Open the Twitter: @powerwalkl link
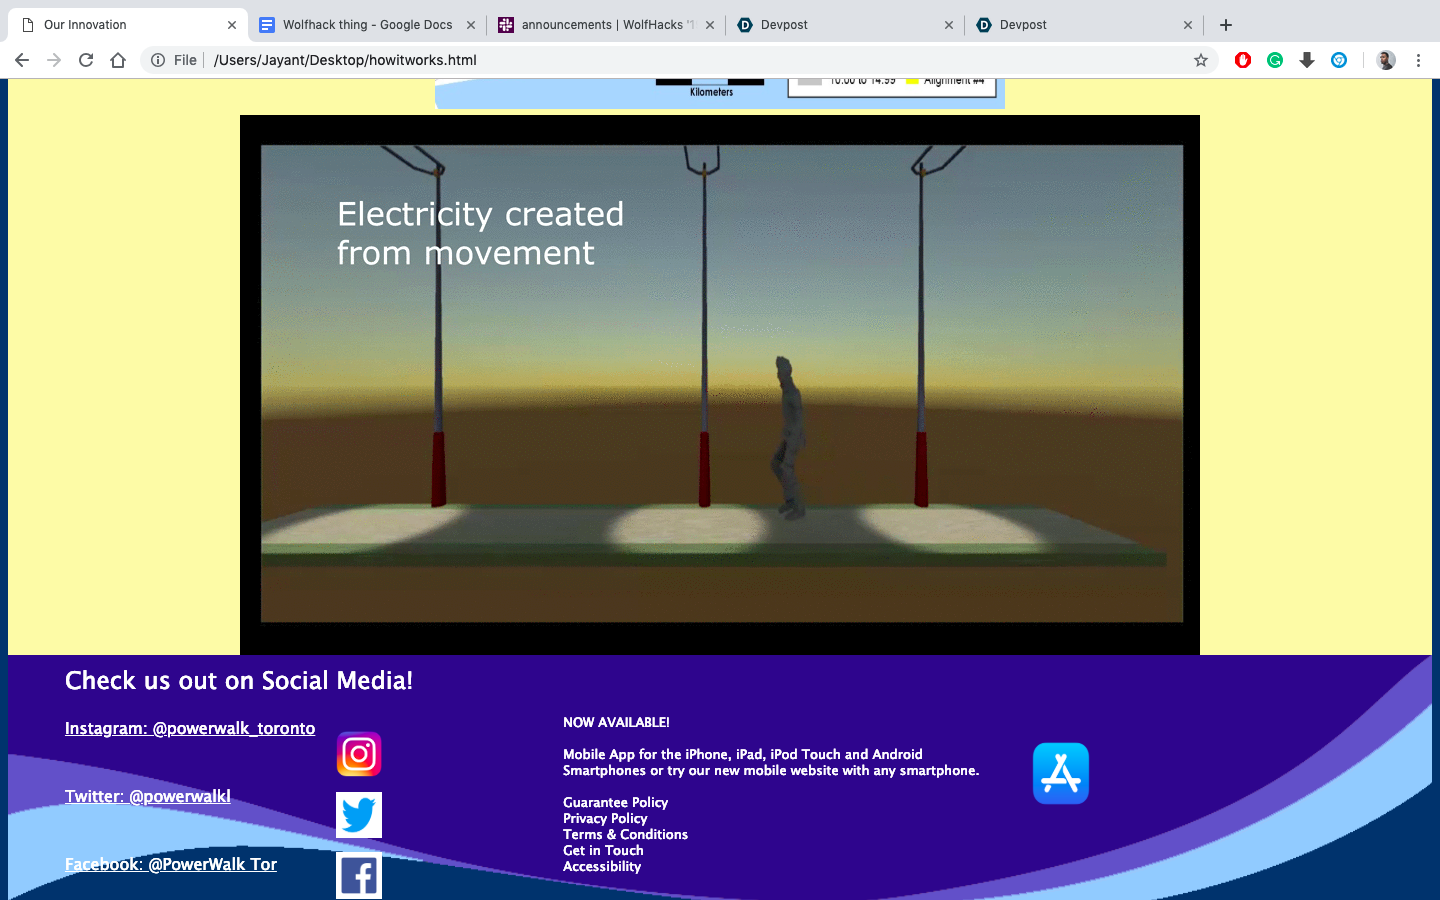Image resolution: width=1440 pixels, height=900 pixels. (148, 796)
